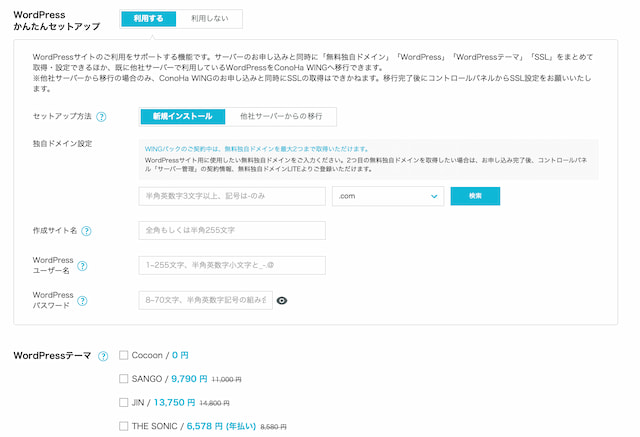Focus the 作成サイト名 input field

point(232,231)
